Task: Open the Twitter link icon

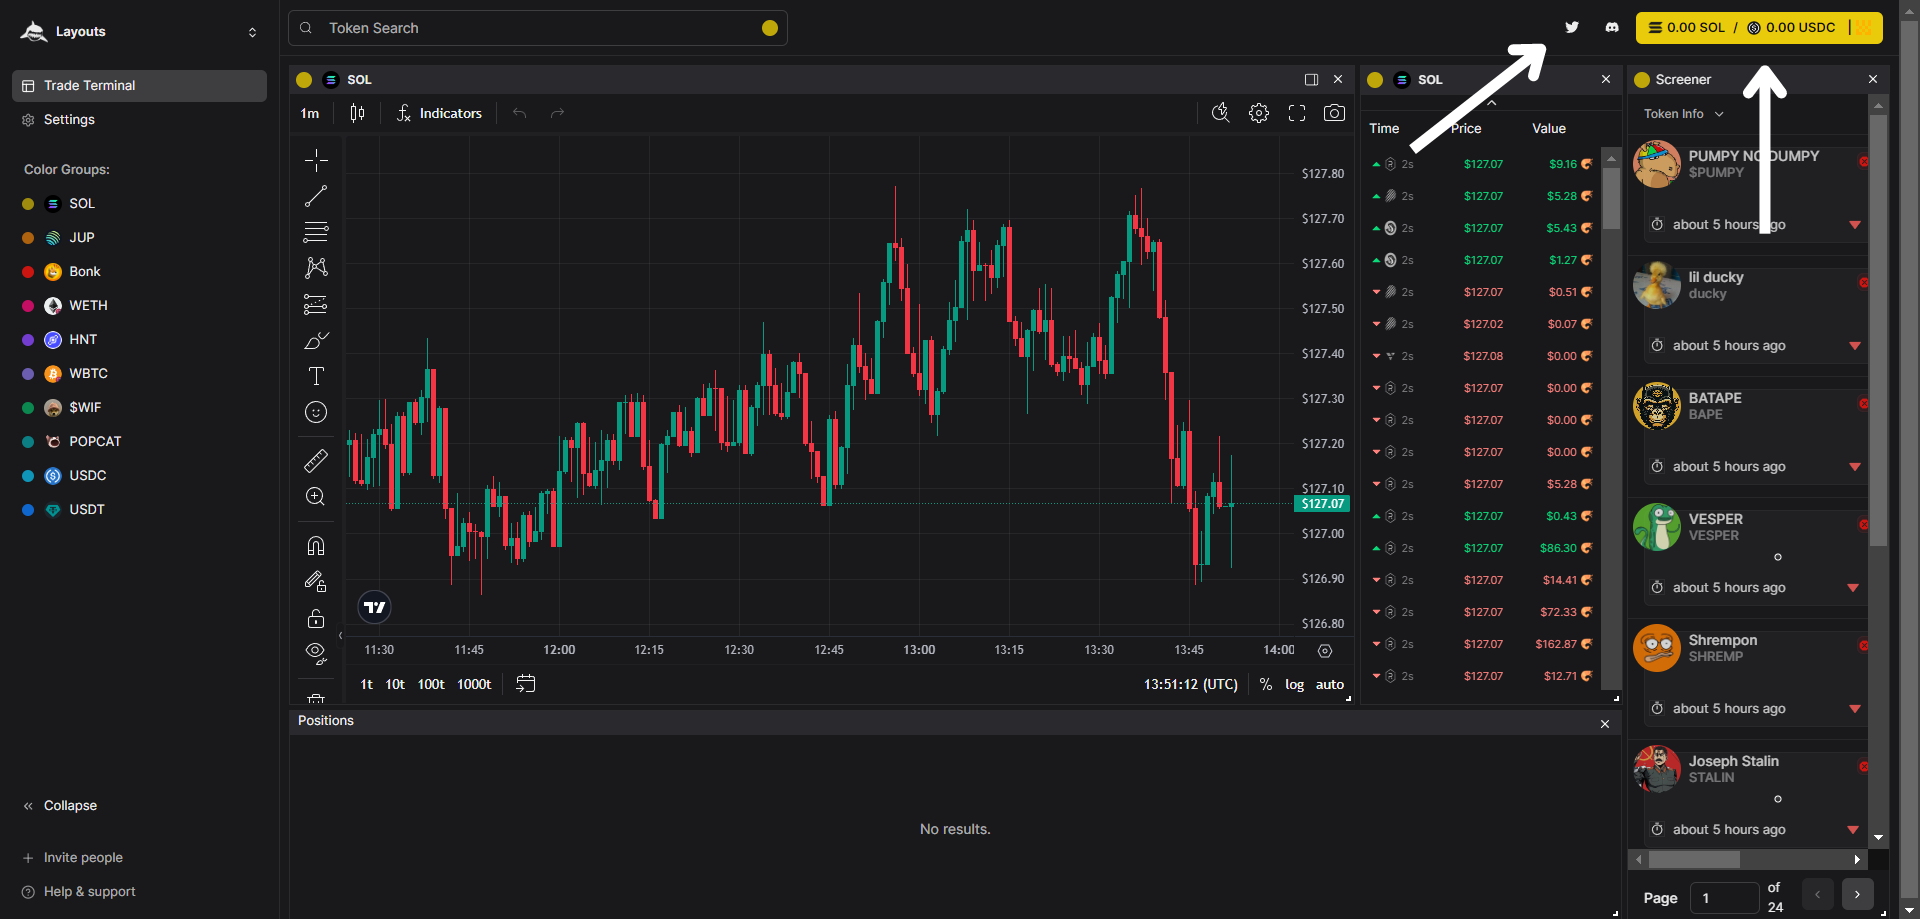Action: 1572,28
